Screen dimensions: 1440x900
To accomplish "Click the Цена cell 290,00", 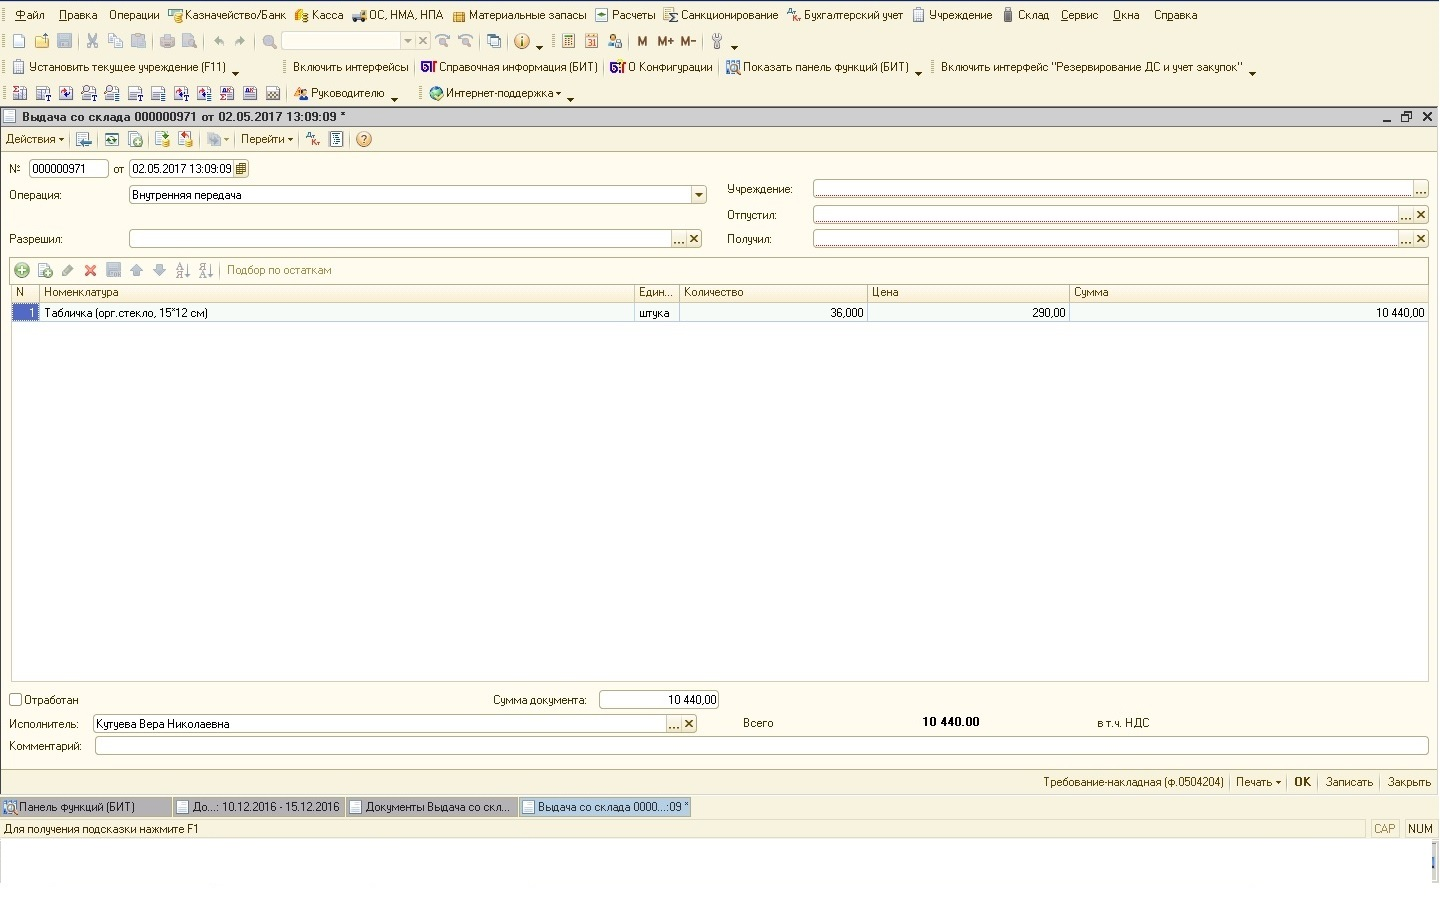I will [x=968, y=313].
